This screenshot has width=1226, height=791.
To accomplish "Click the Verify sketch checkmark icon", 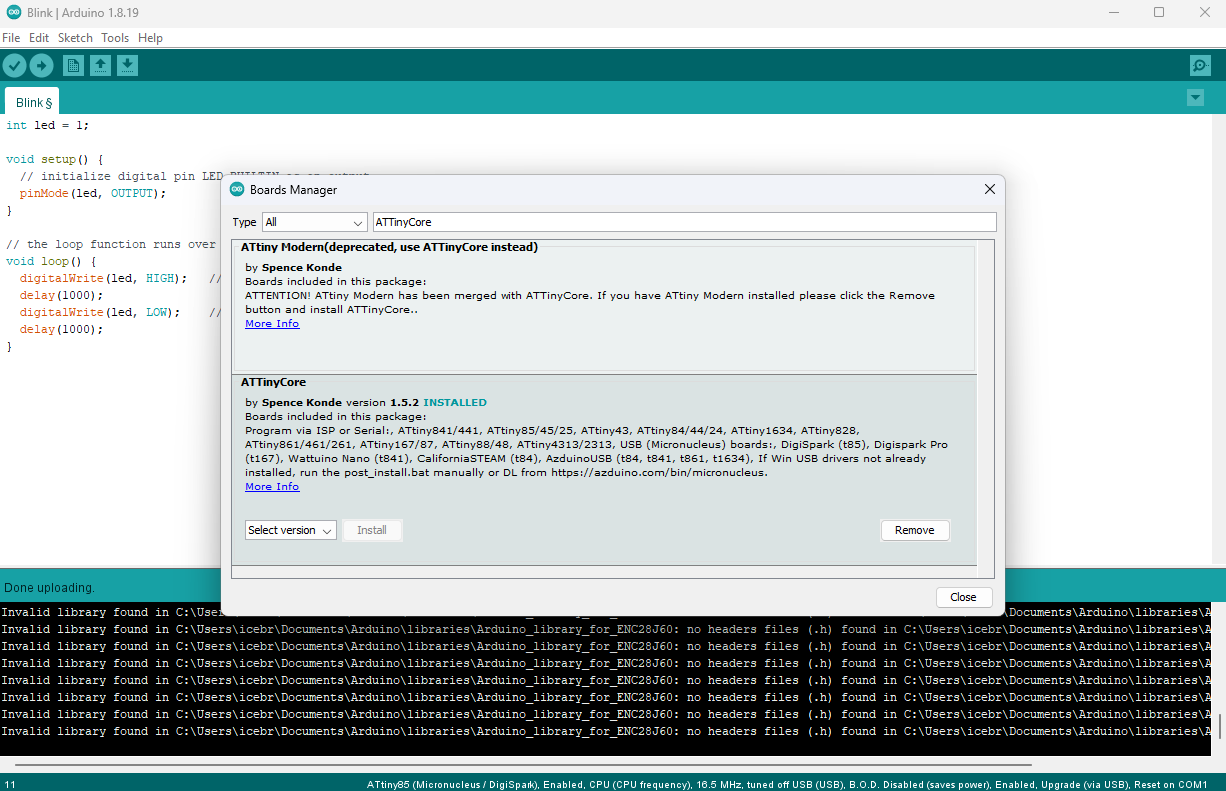I will (x=14, y=66).
